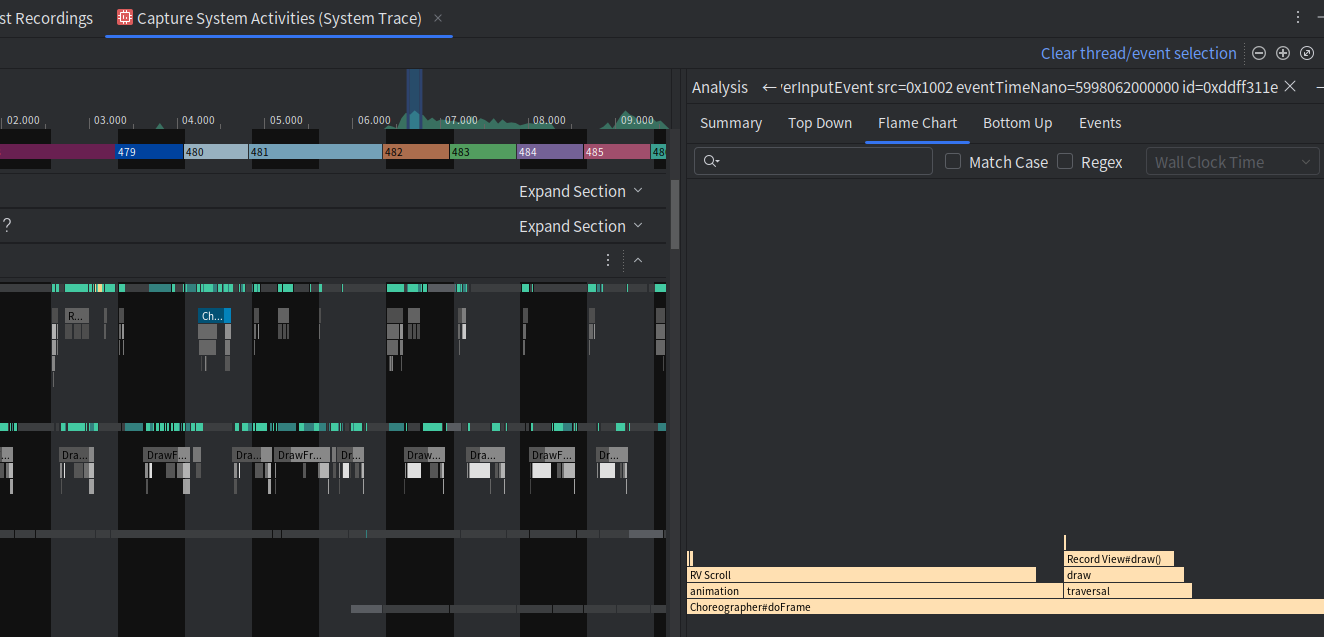The height and width of the screenshot is (637, 1324).
Task: Select frame 485 in the frame bar
Action: point(617,152)
